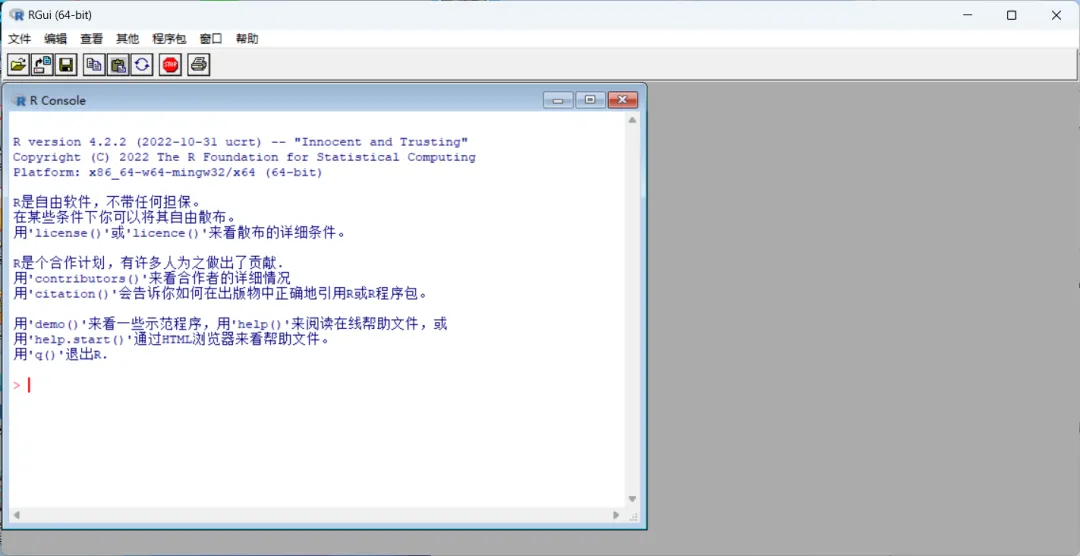1080x556 pixels.
Task: Click the Load workspace toolbar icon
Action: tap(42, 65)
